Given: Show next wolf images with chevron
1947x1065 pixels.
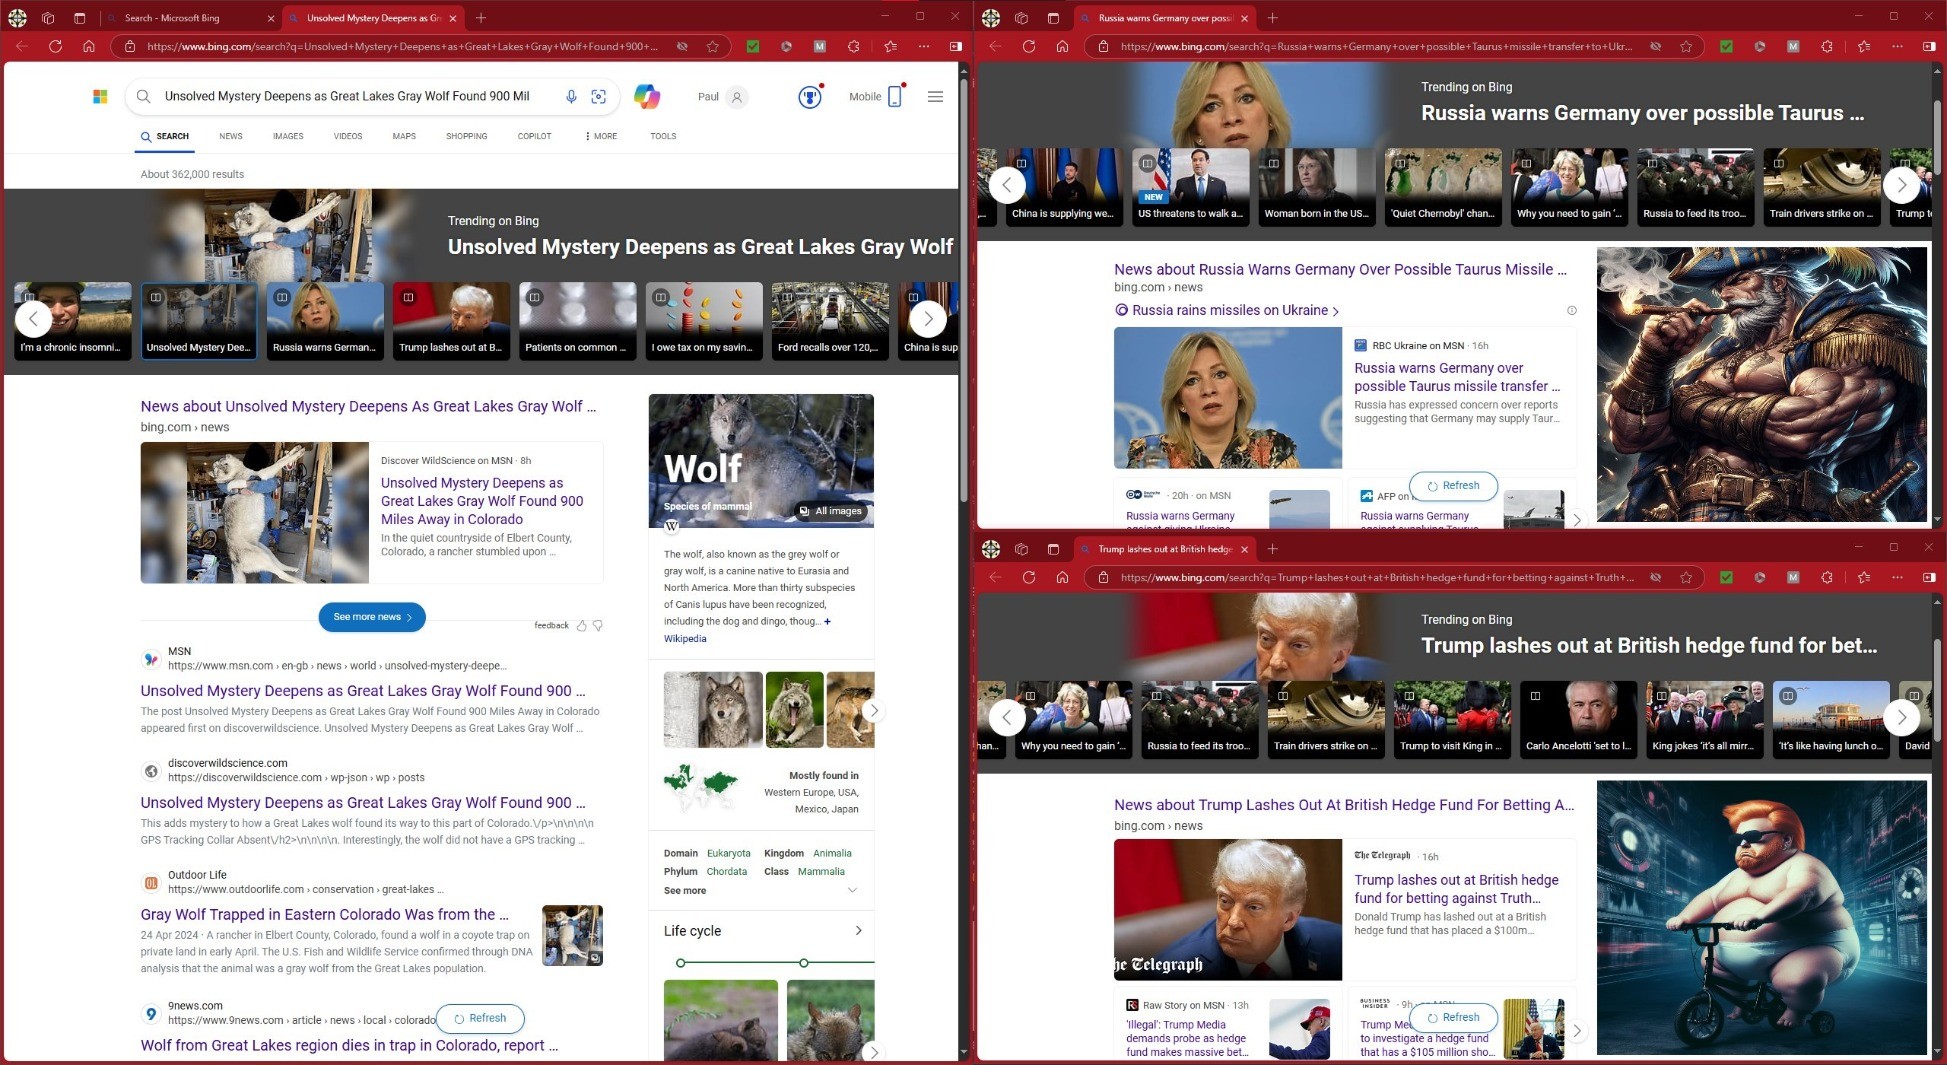Looking at the screenshot, I should pyautogui.click(x=873, y=710).
